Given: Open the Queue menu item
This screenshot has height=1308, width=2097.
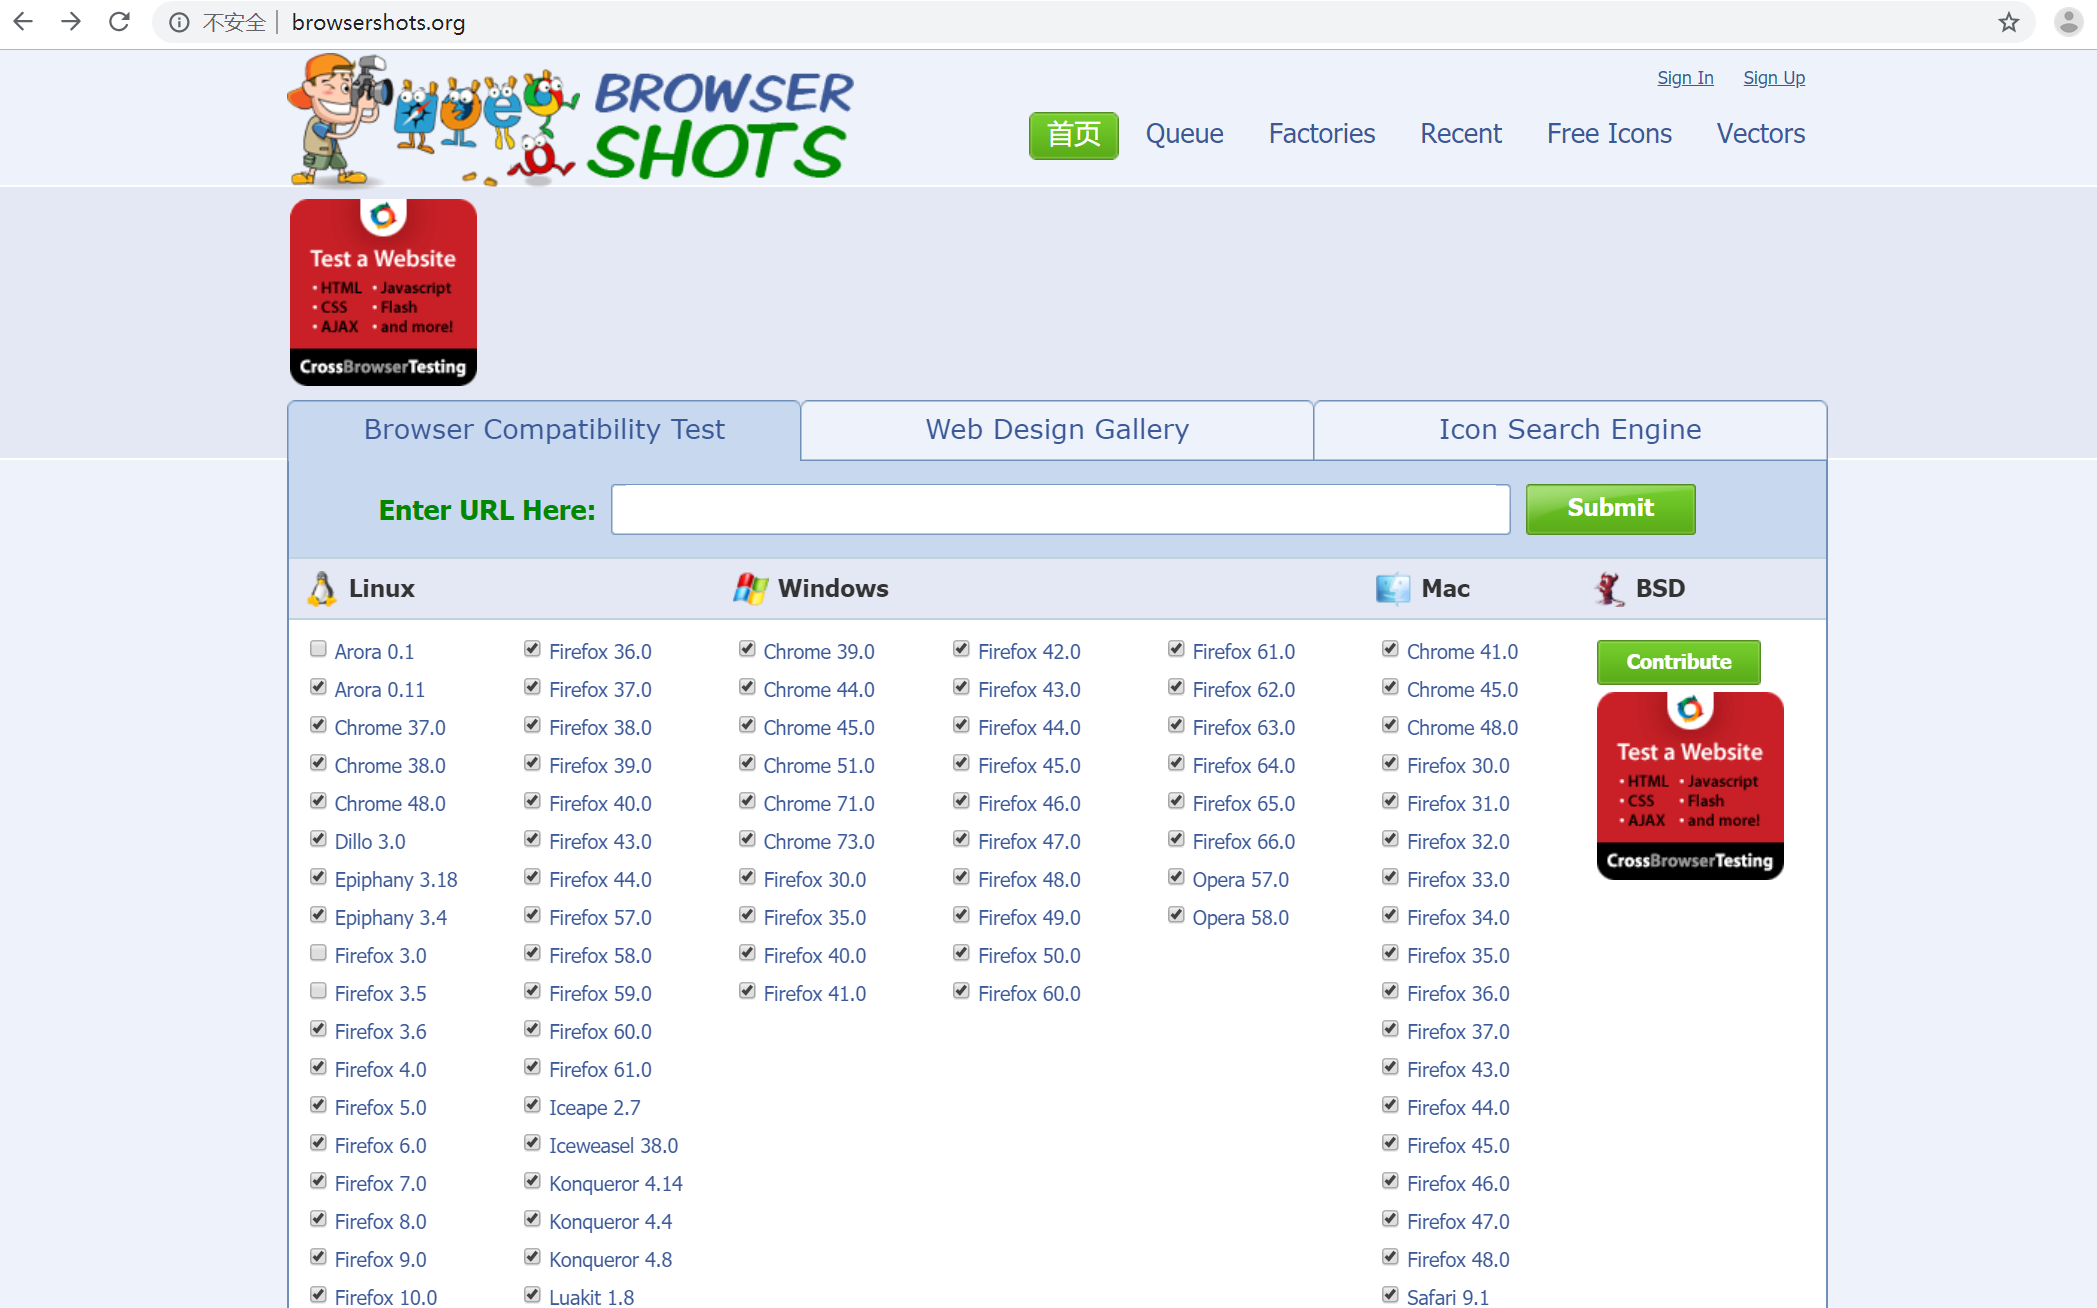Looking at the screenshot, I should point(1184,134).
